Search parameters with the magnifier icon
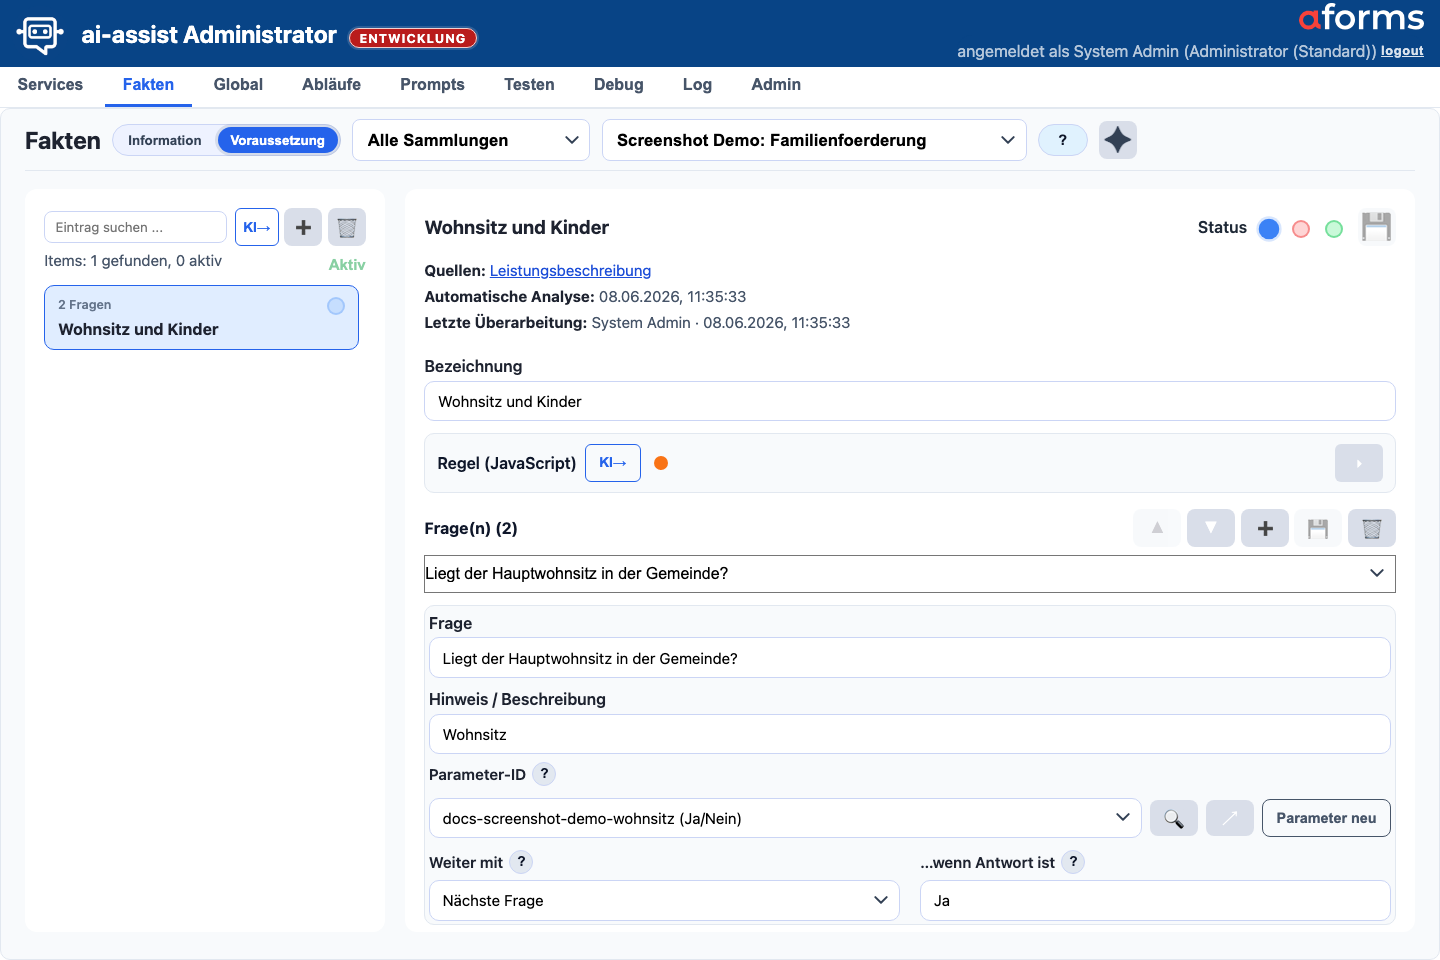 click(x=1174, y=818)
